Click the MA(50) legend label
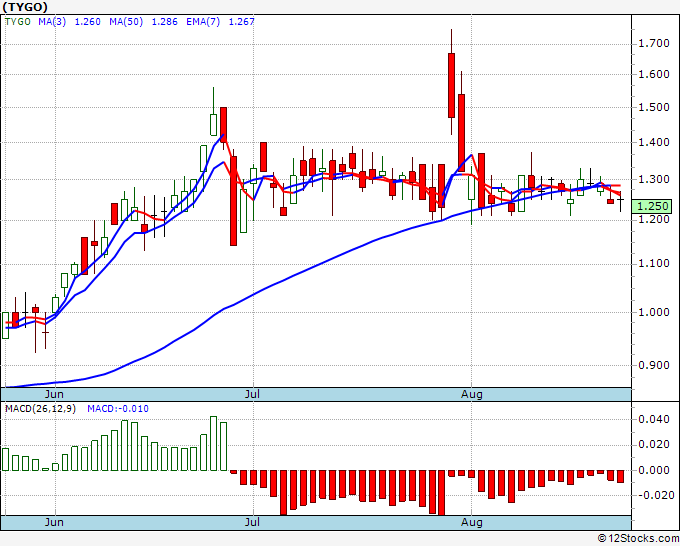The image size is (680, 546). point(126,22)
